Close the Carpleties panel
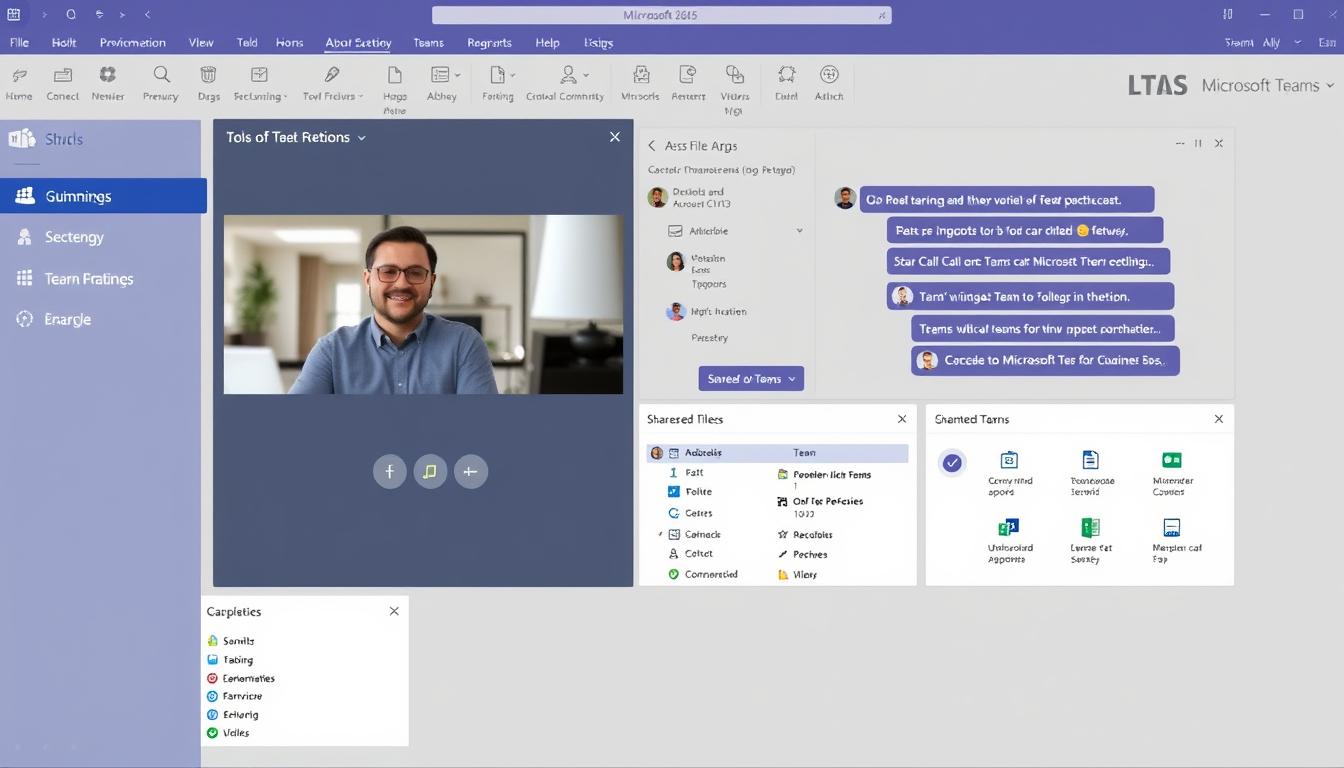 point(394,611)
